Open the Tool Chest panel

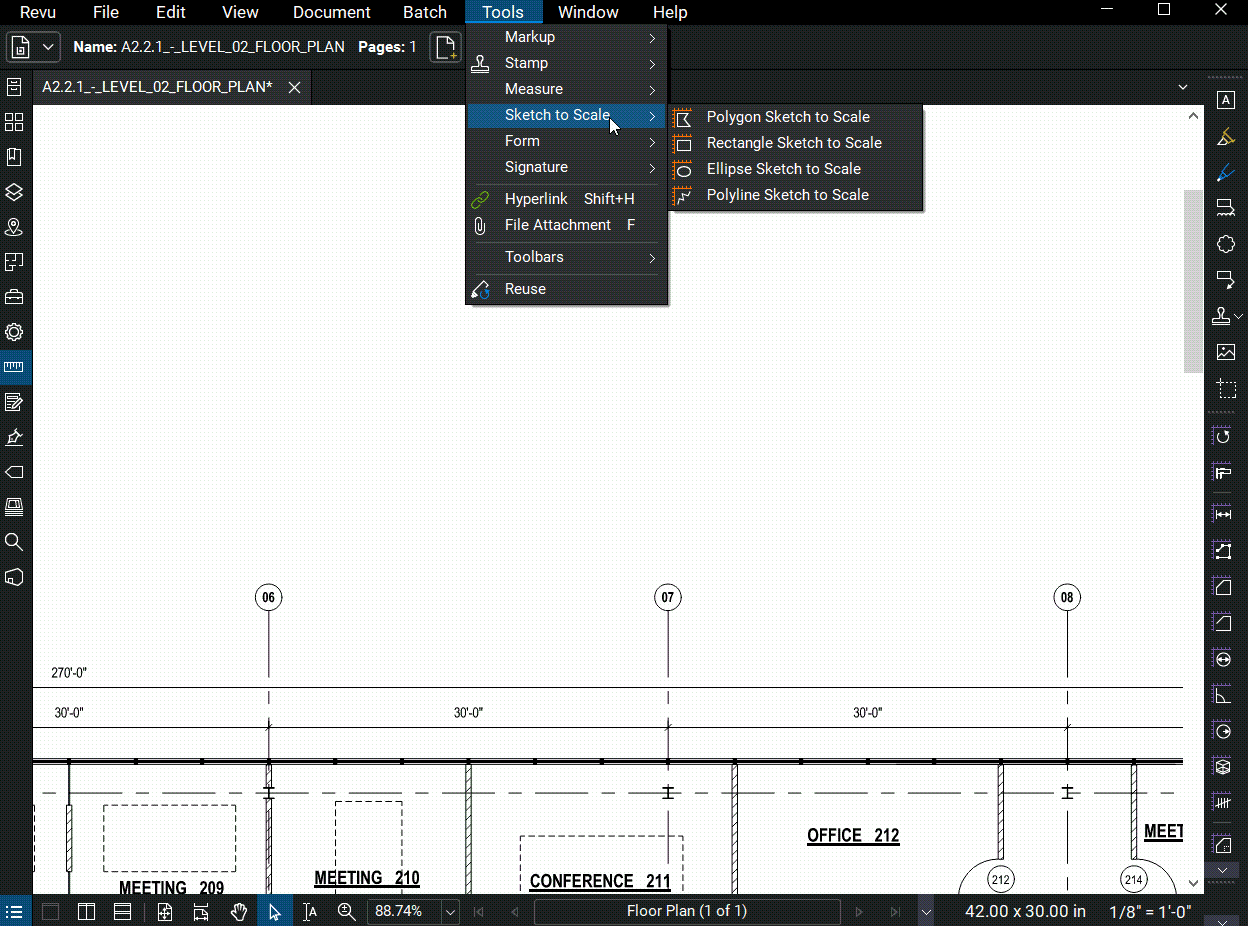(14, 296)
